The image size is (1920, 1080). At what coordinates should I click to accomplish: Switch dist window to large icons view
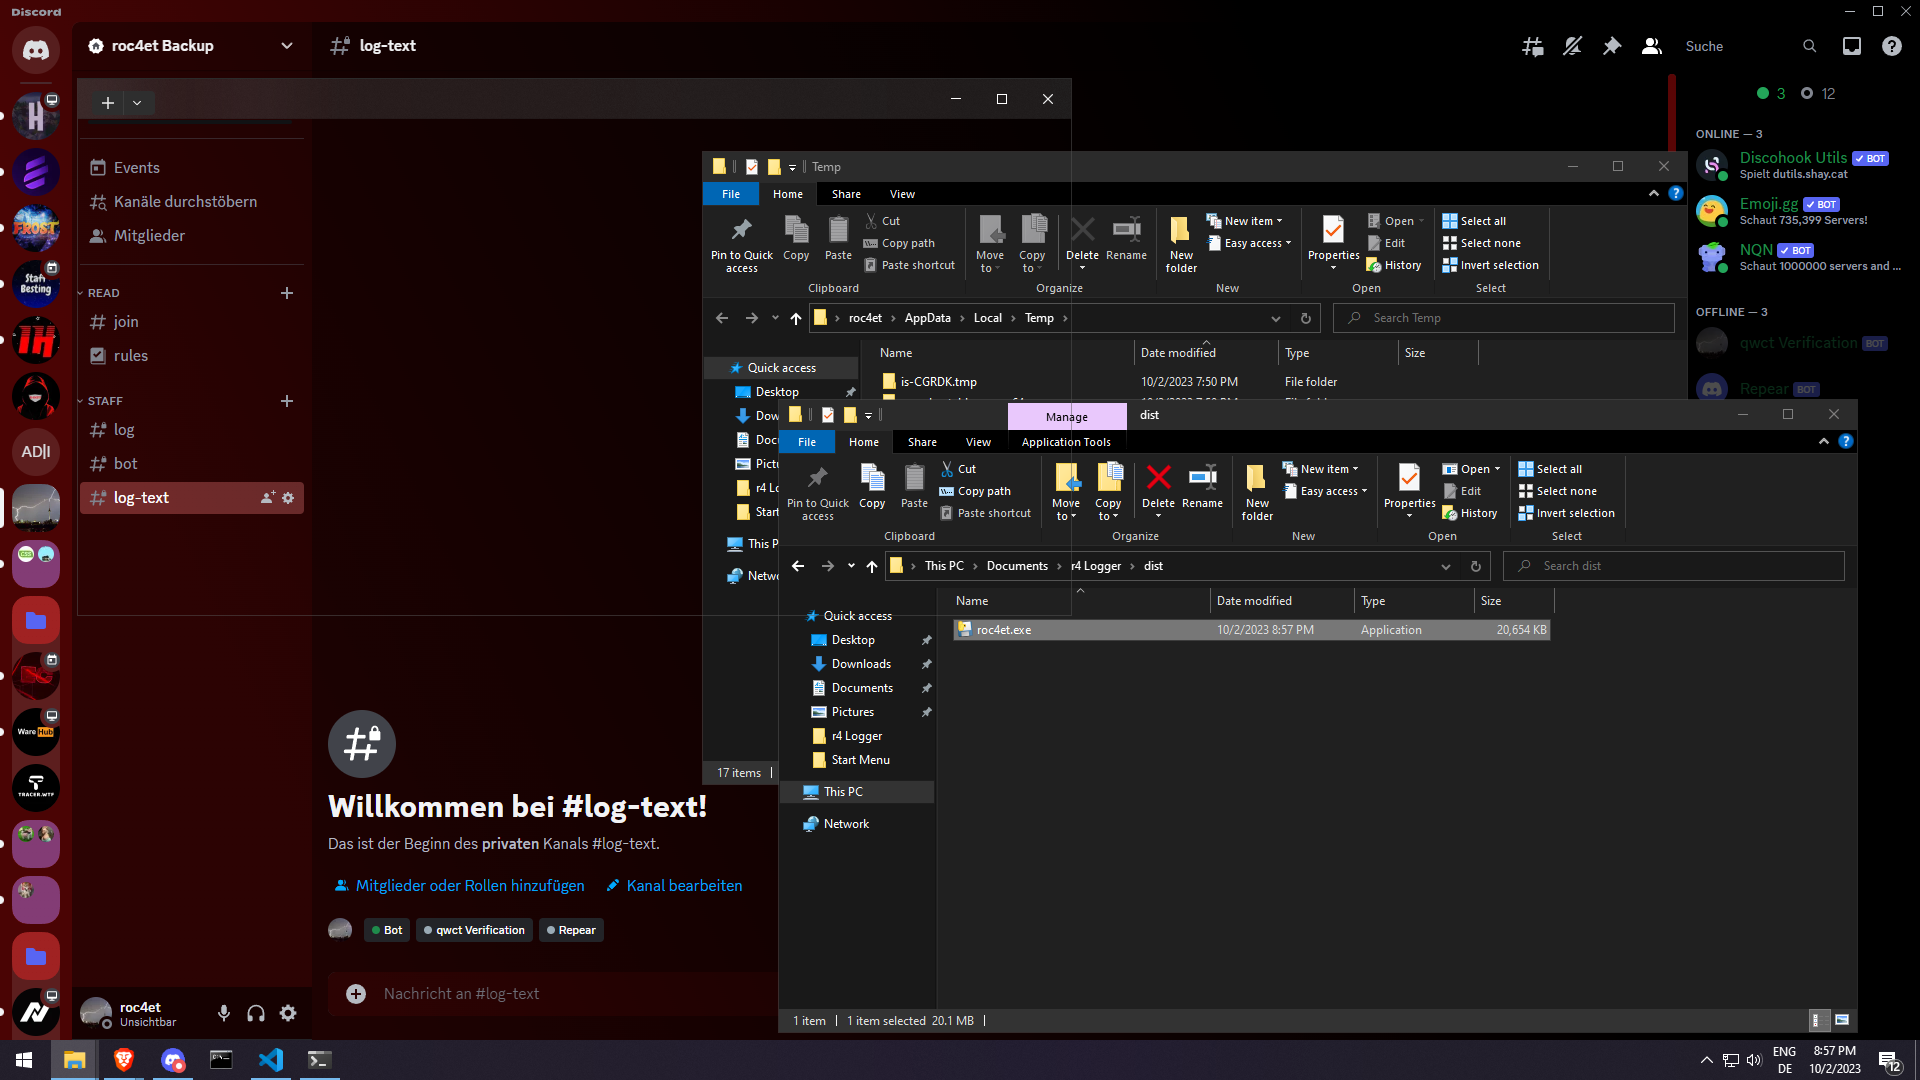pos(1842,1020)
